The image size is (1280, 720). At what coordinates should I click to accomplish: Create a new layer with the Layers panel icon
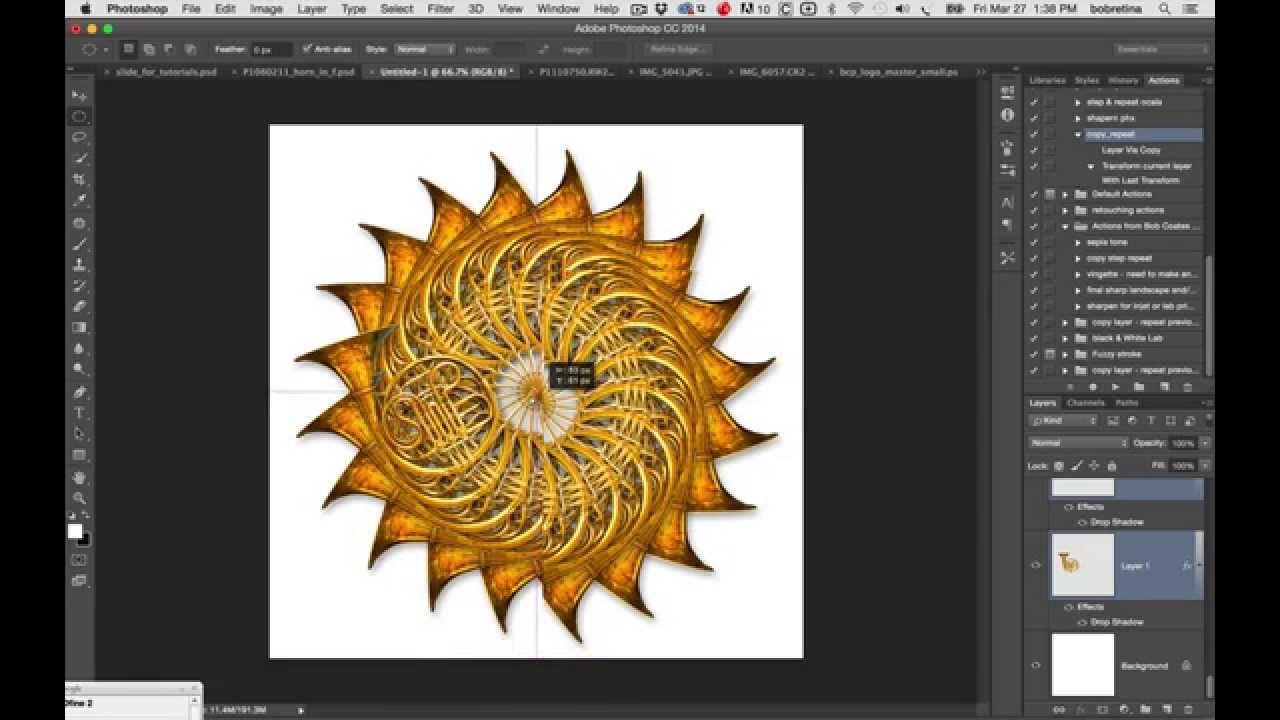pyautogui.click(x=1166, y=709)
